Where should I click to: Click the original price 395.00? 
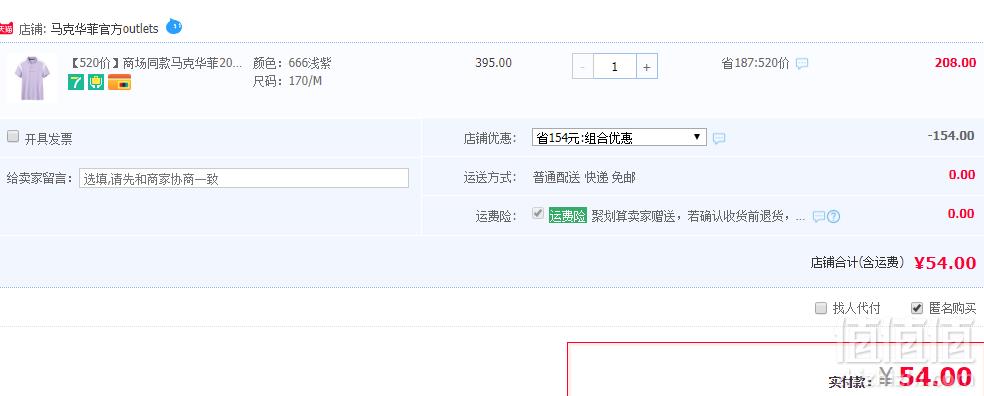(x=493, y=63)
